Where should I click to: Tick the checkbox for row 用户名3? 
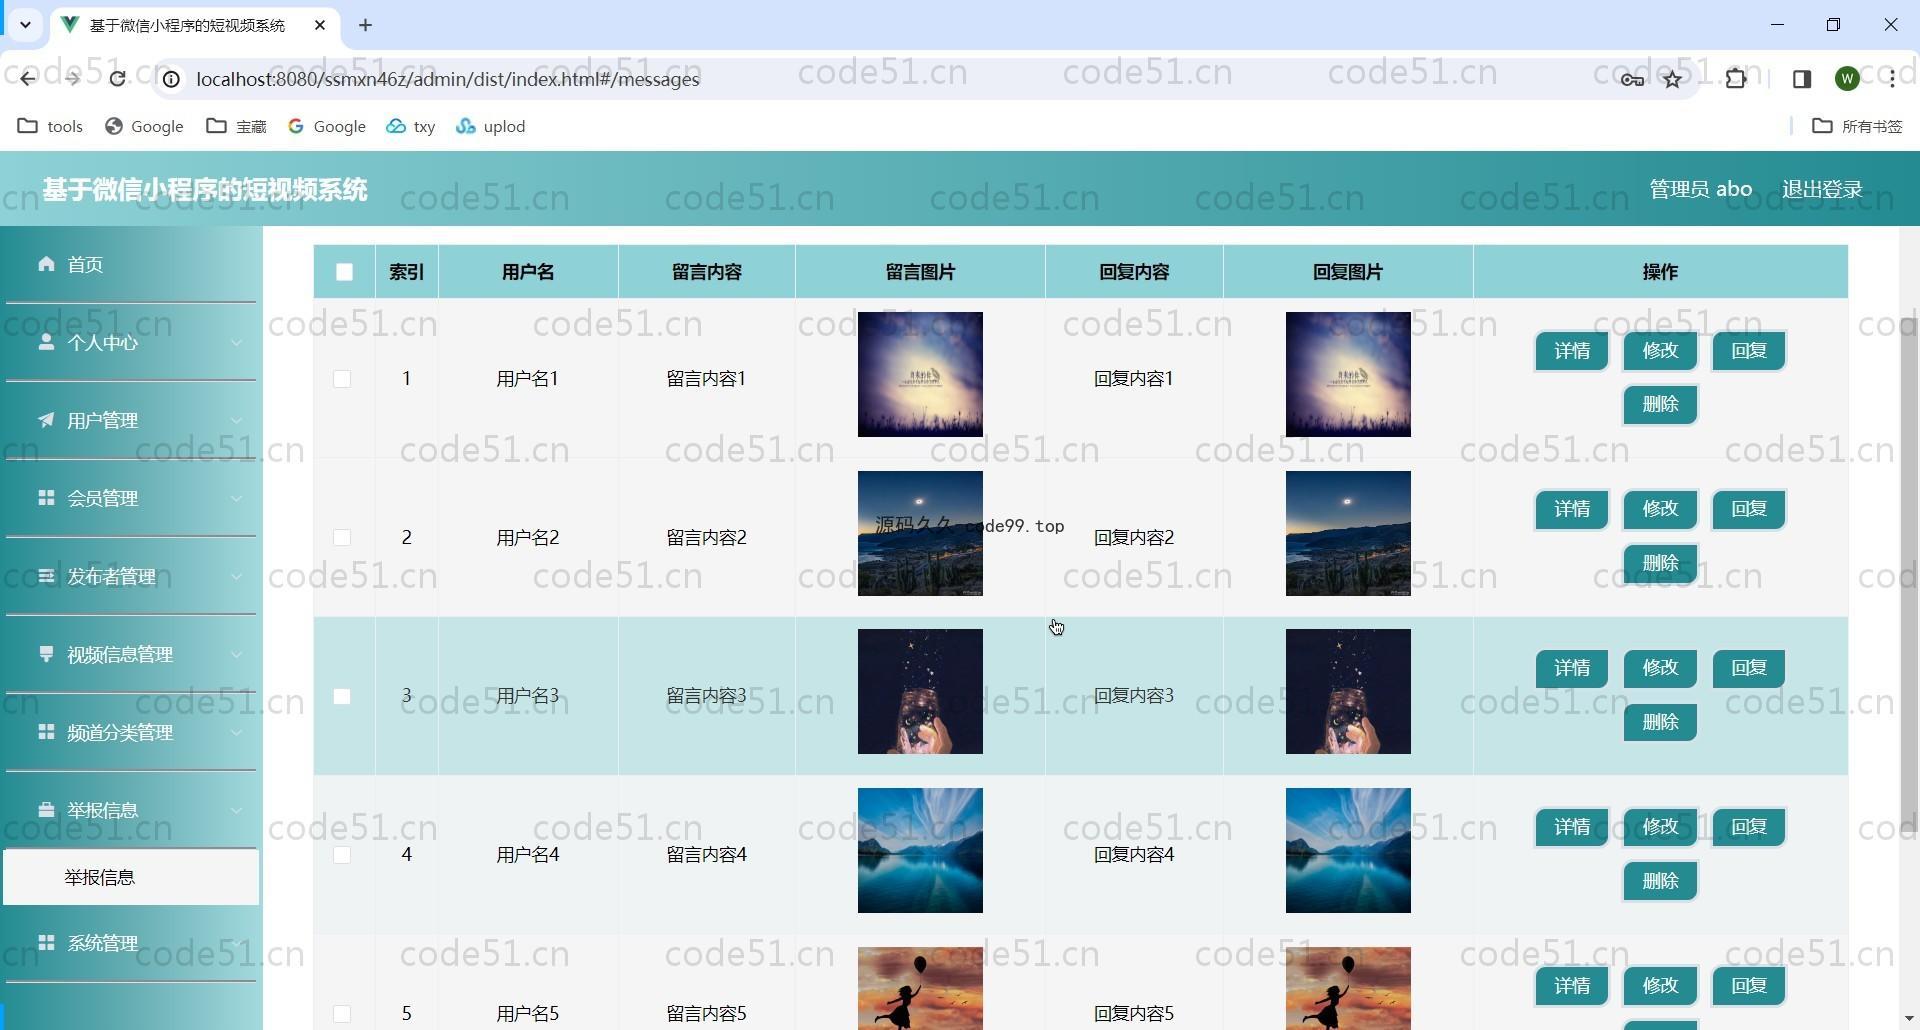pyautogui.click(x=342, y=696)
